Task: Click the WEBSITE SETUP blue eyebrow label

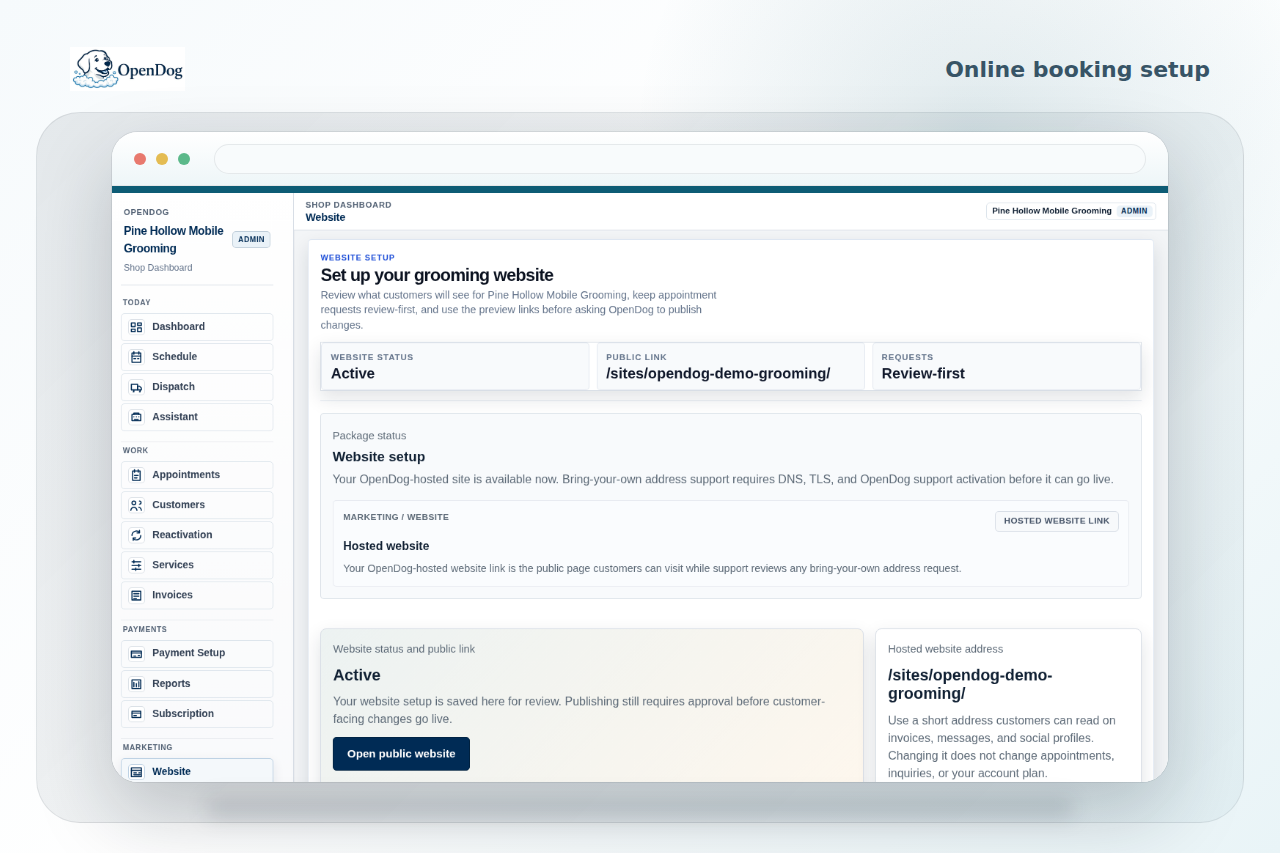Action: (358, 258)
